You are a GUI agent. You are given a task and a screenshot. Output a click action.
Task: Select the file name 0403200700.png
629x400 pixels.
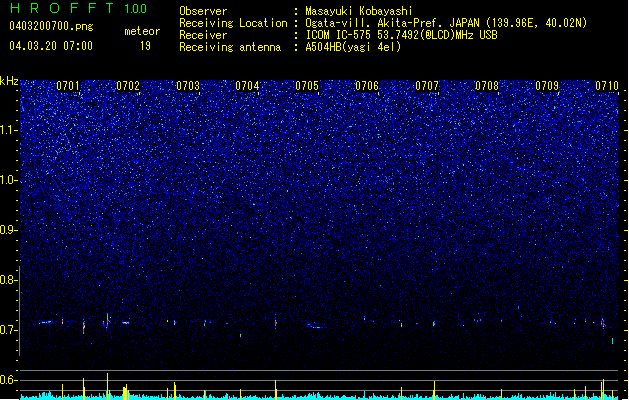(x=51, y=27)
